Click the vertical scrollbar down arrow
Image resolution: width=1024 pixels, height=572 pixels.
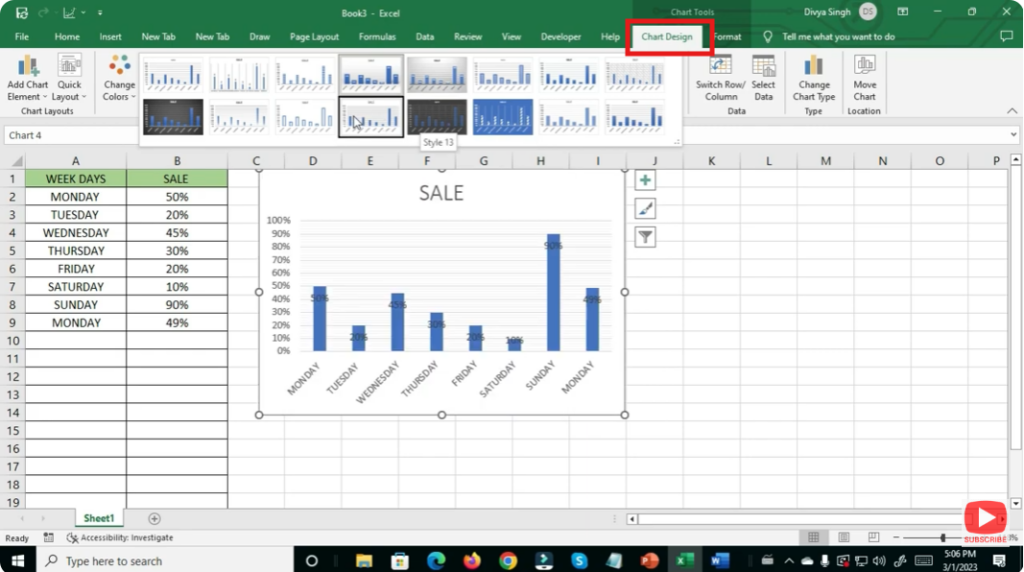click(x=1016, y=503)
